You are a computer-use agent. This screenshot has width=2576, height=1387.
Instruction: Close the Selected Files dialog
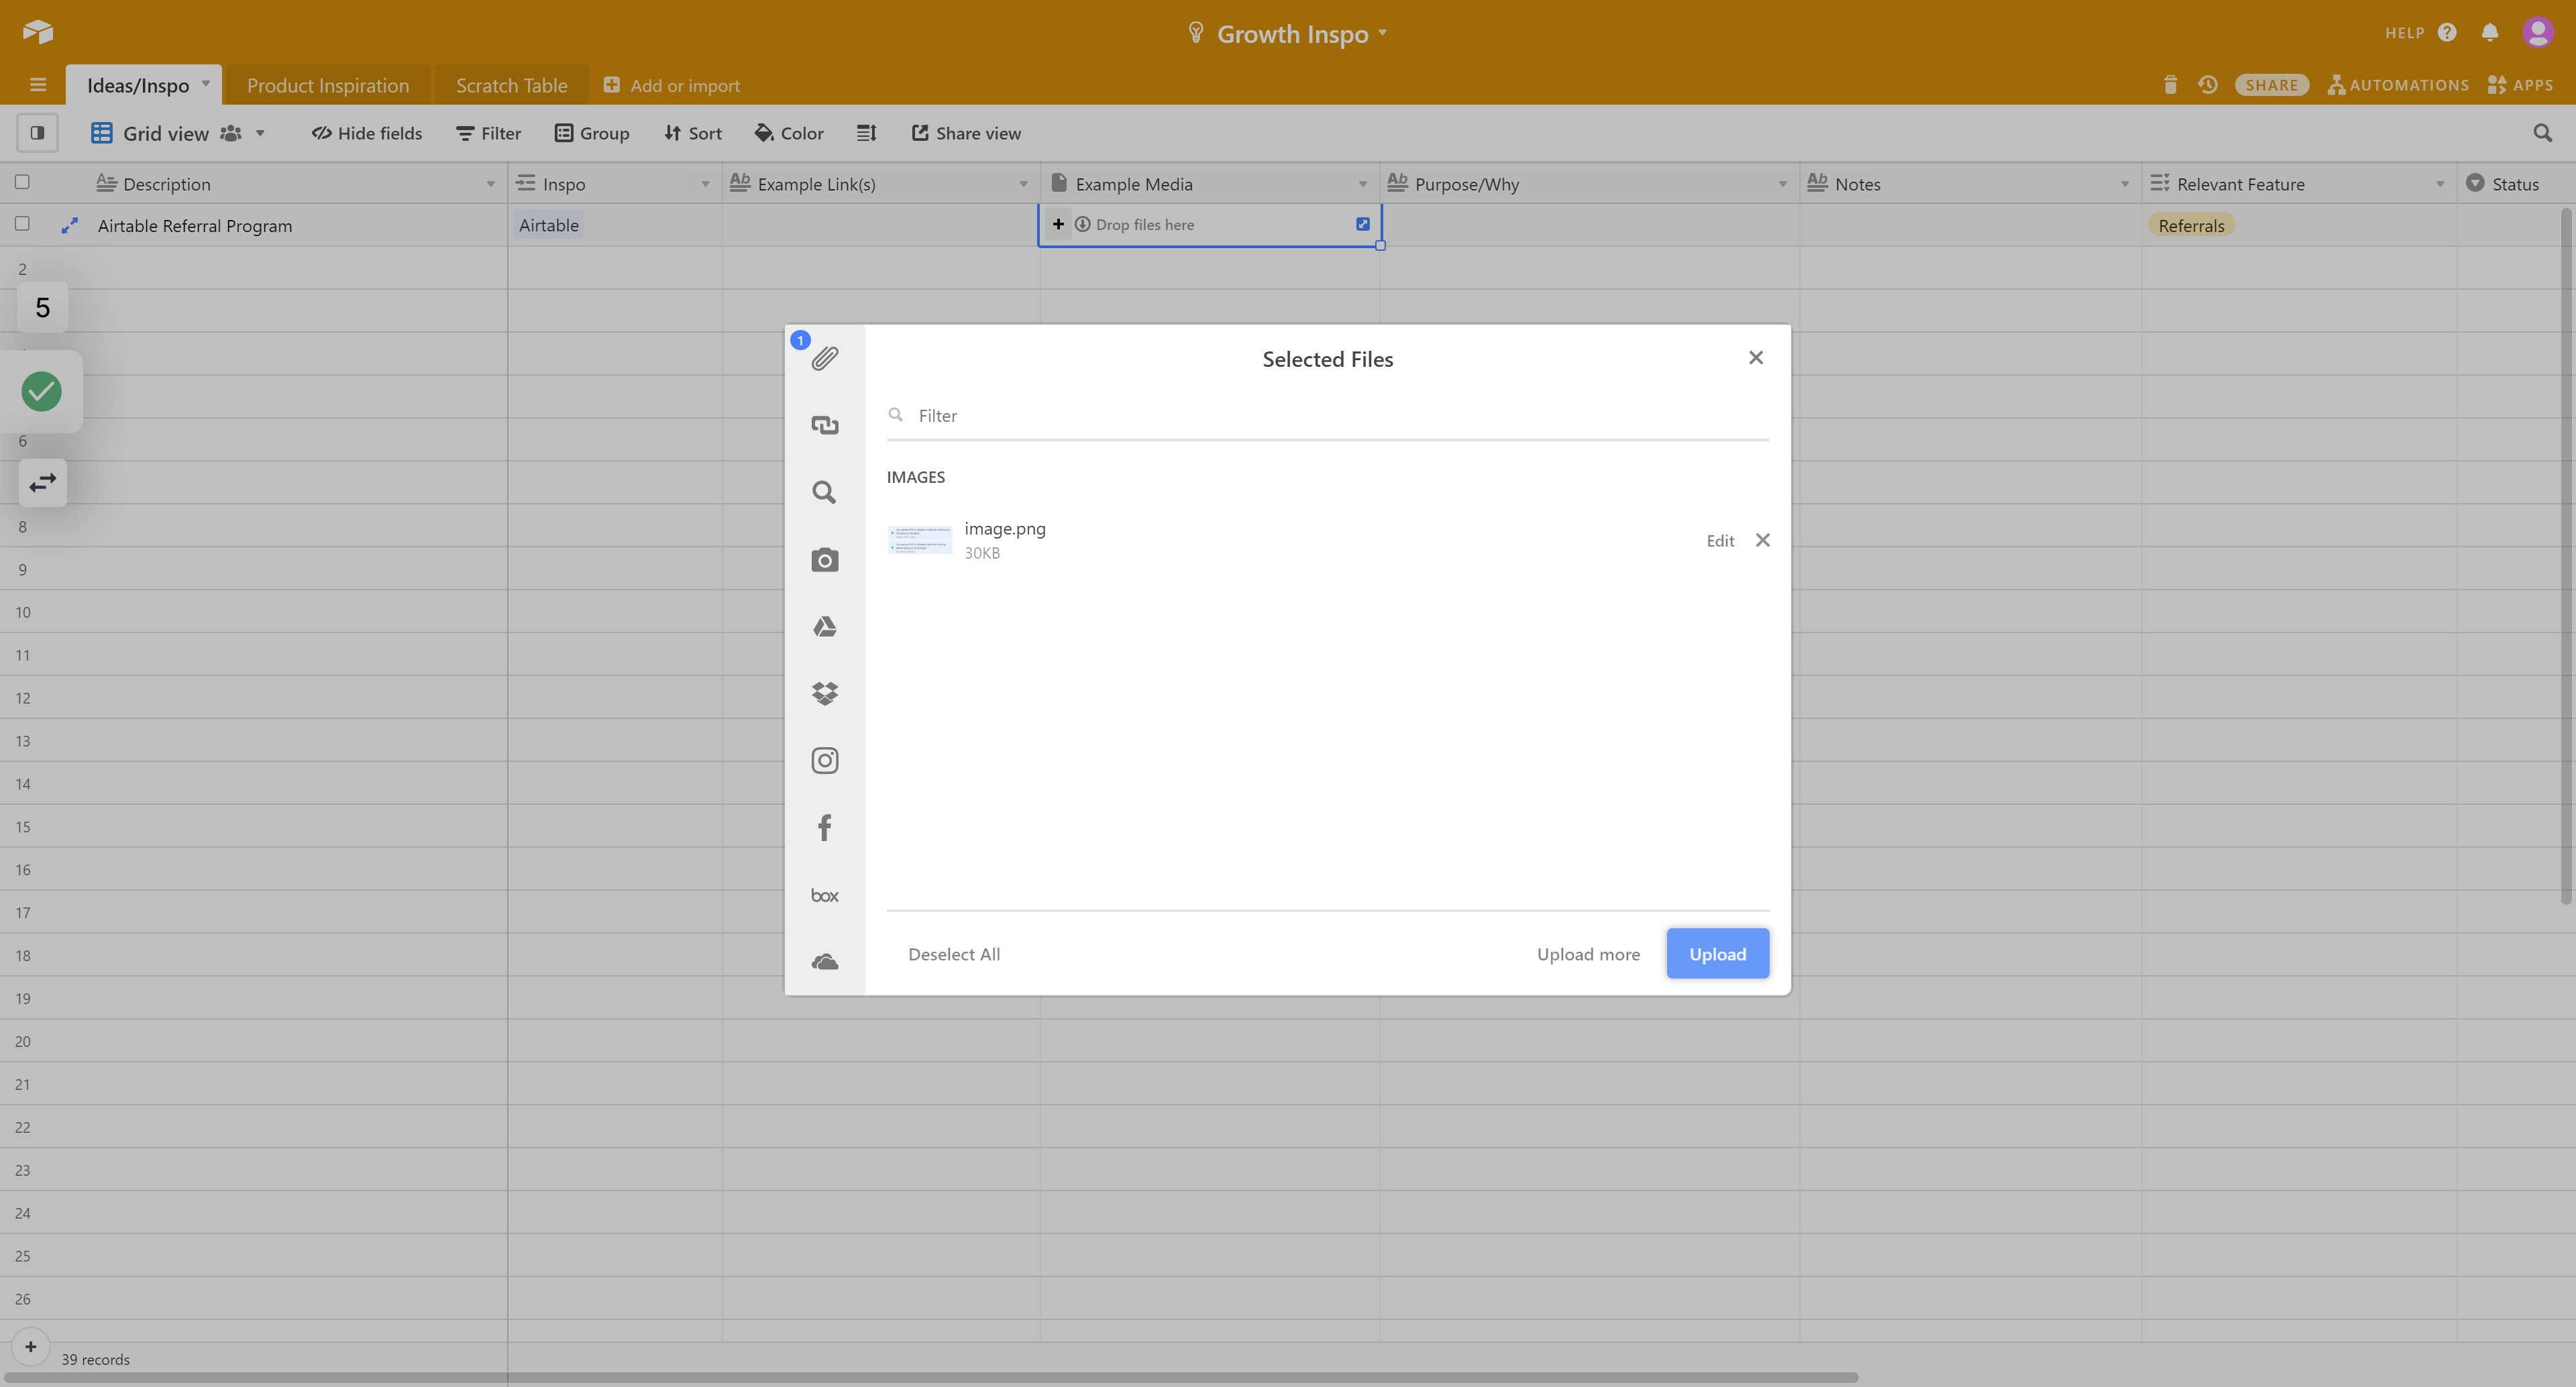1755,358
